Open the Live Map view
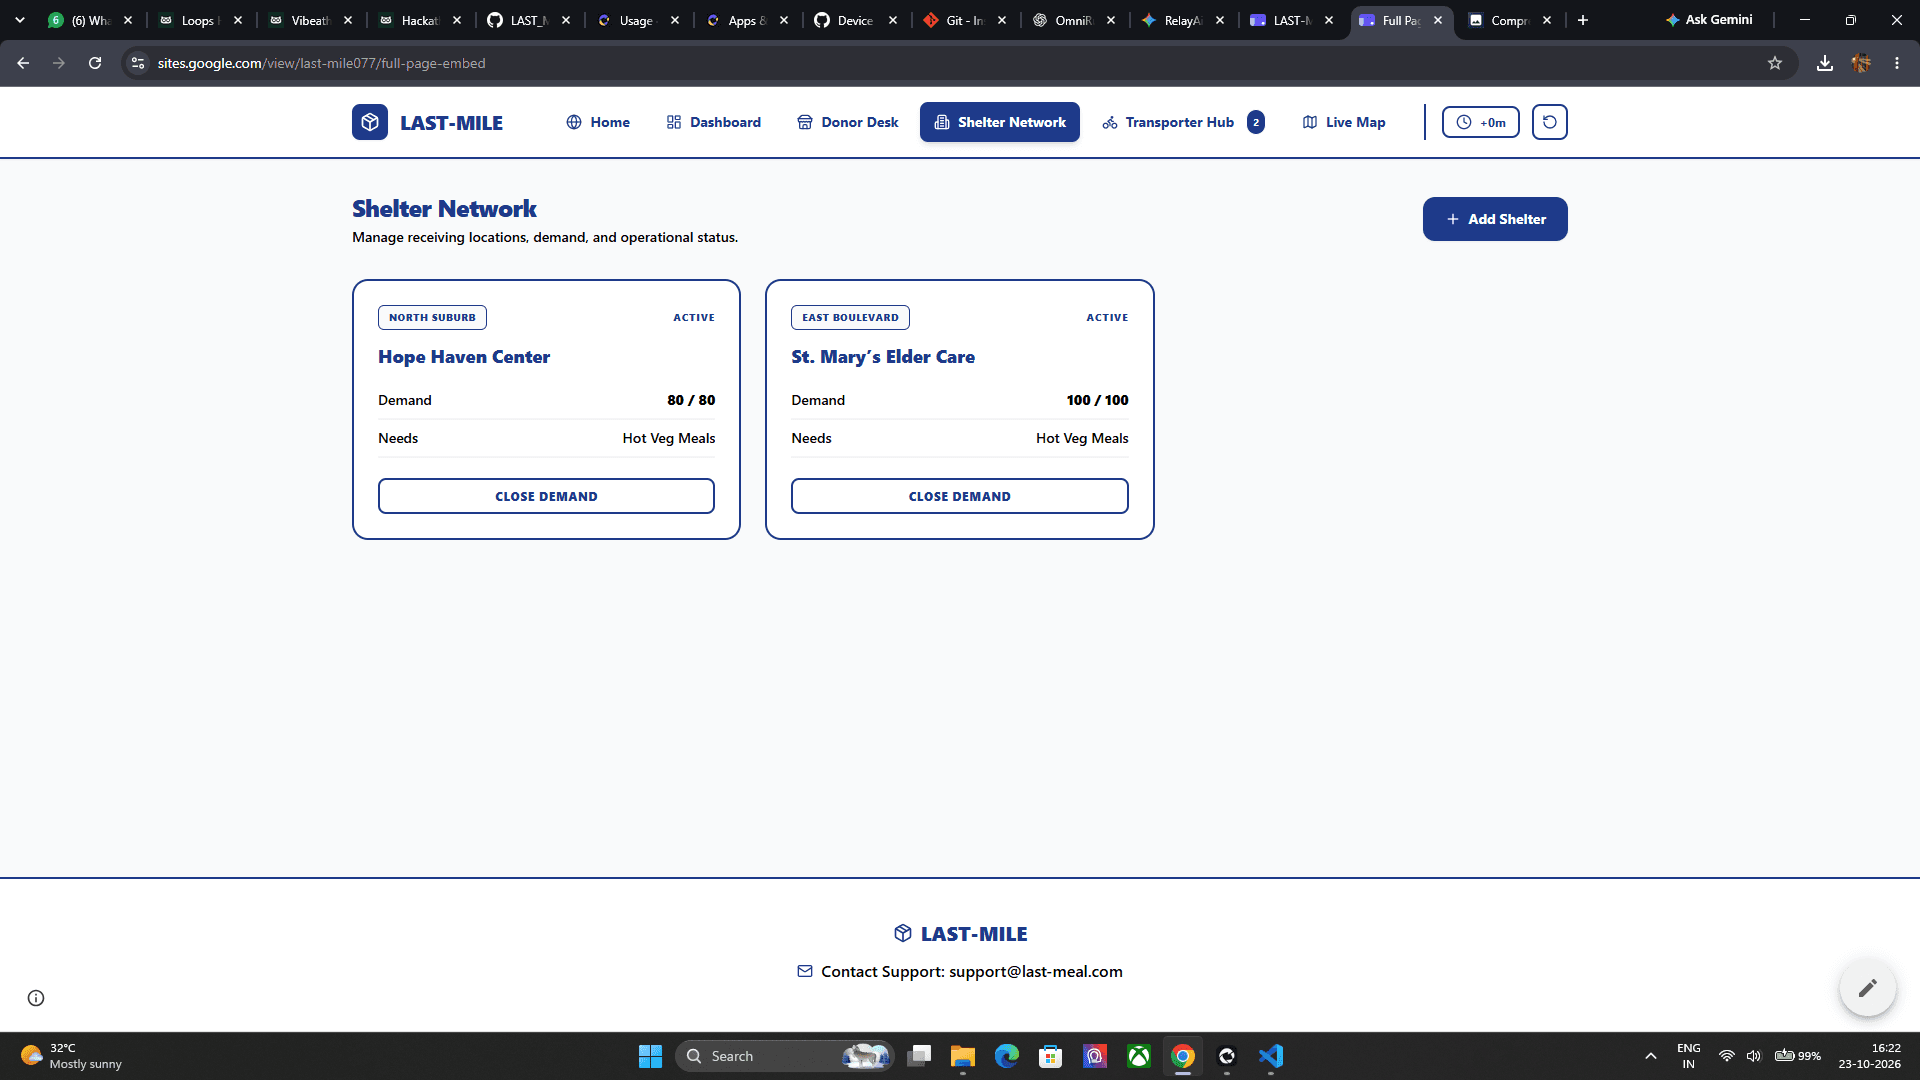This screenshot has height=1080, width=1920. 1344,122
